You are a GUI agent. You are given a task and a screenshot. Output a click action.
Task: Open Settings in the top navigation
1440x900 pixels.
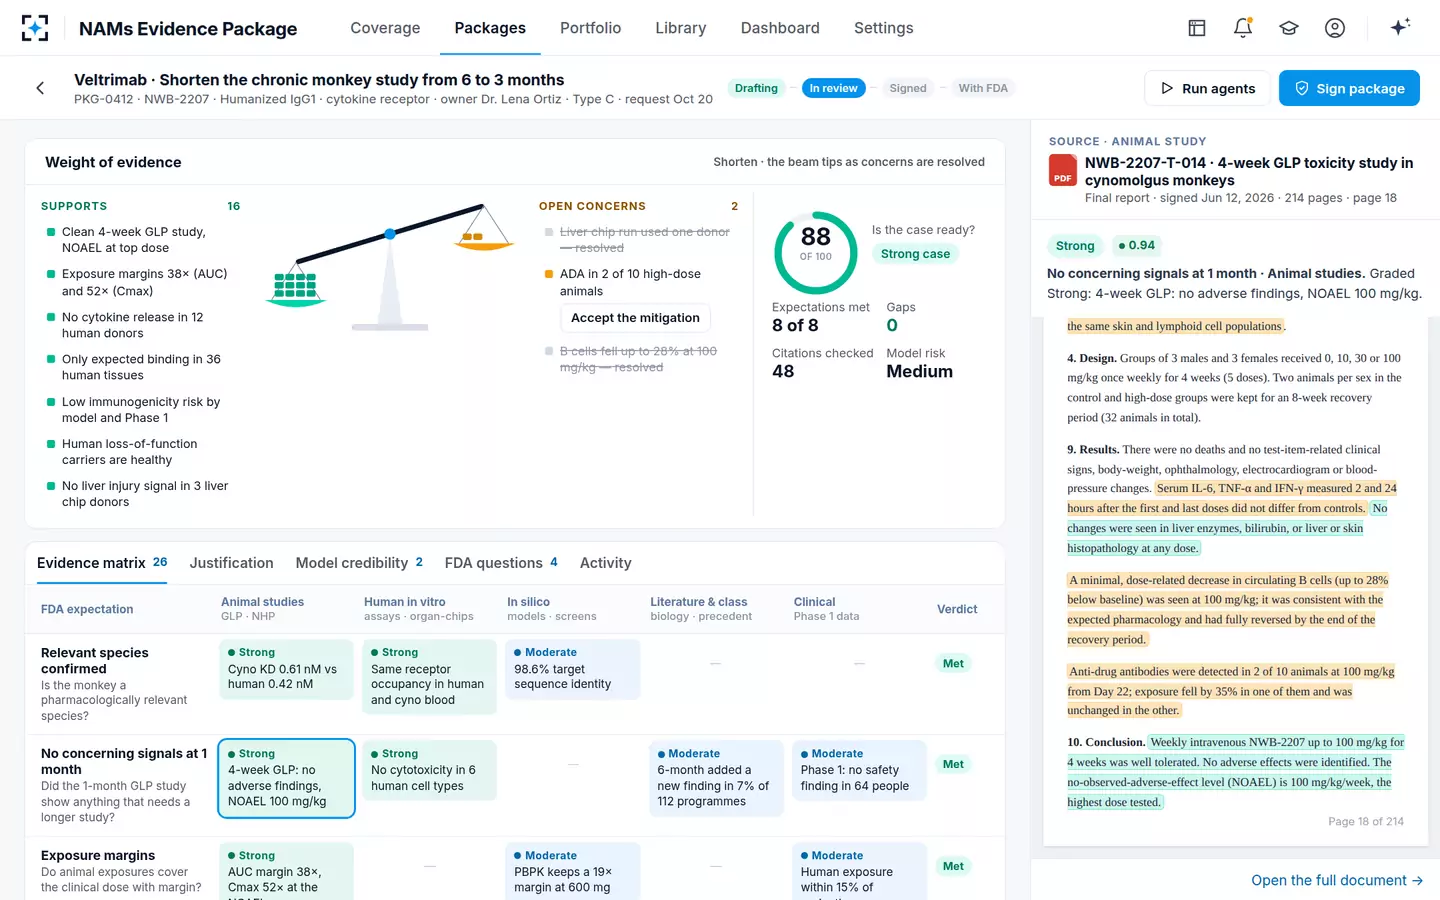click(x=884, y=28)
